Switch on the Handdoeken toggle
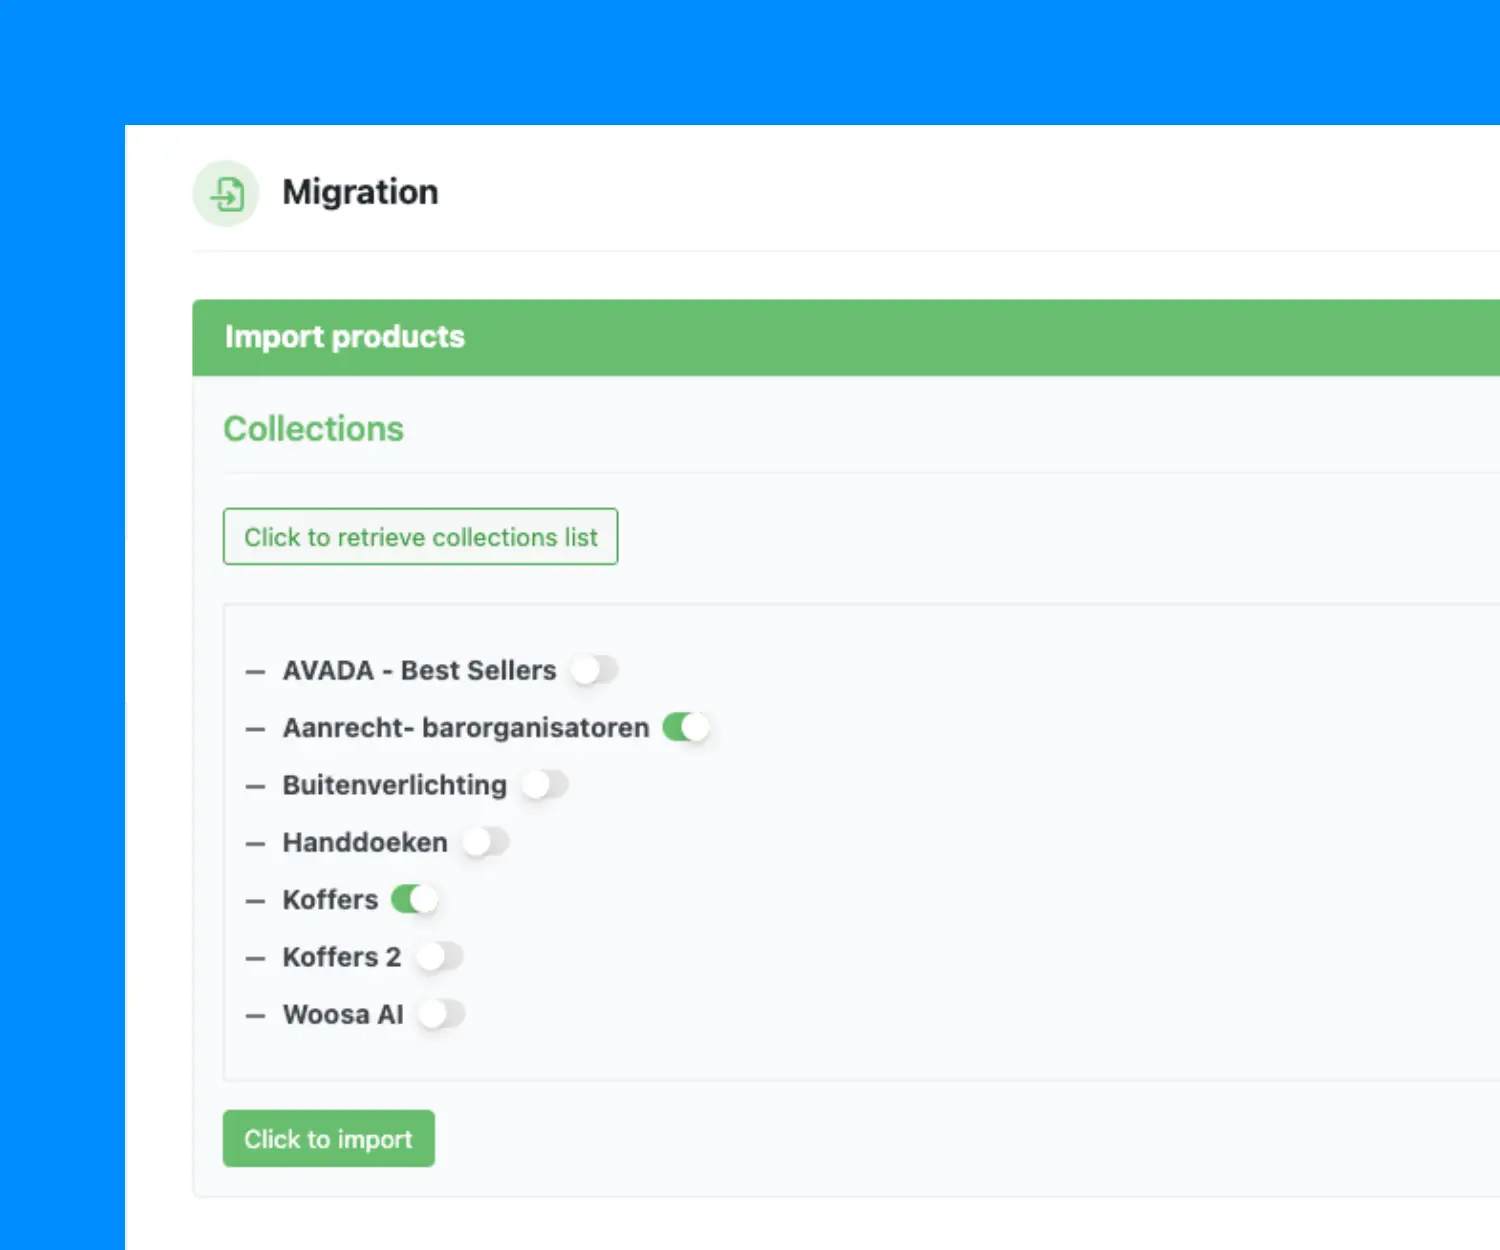This screenshot has height=1250, width=1500. [x=485, y=842]
